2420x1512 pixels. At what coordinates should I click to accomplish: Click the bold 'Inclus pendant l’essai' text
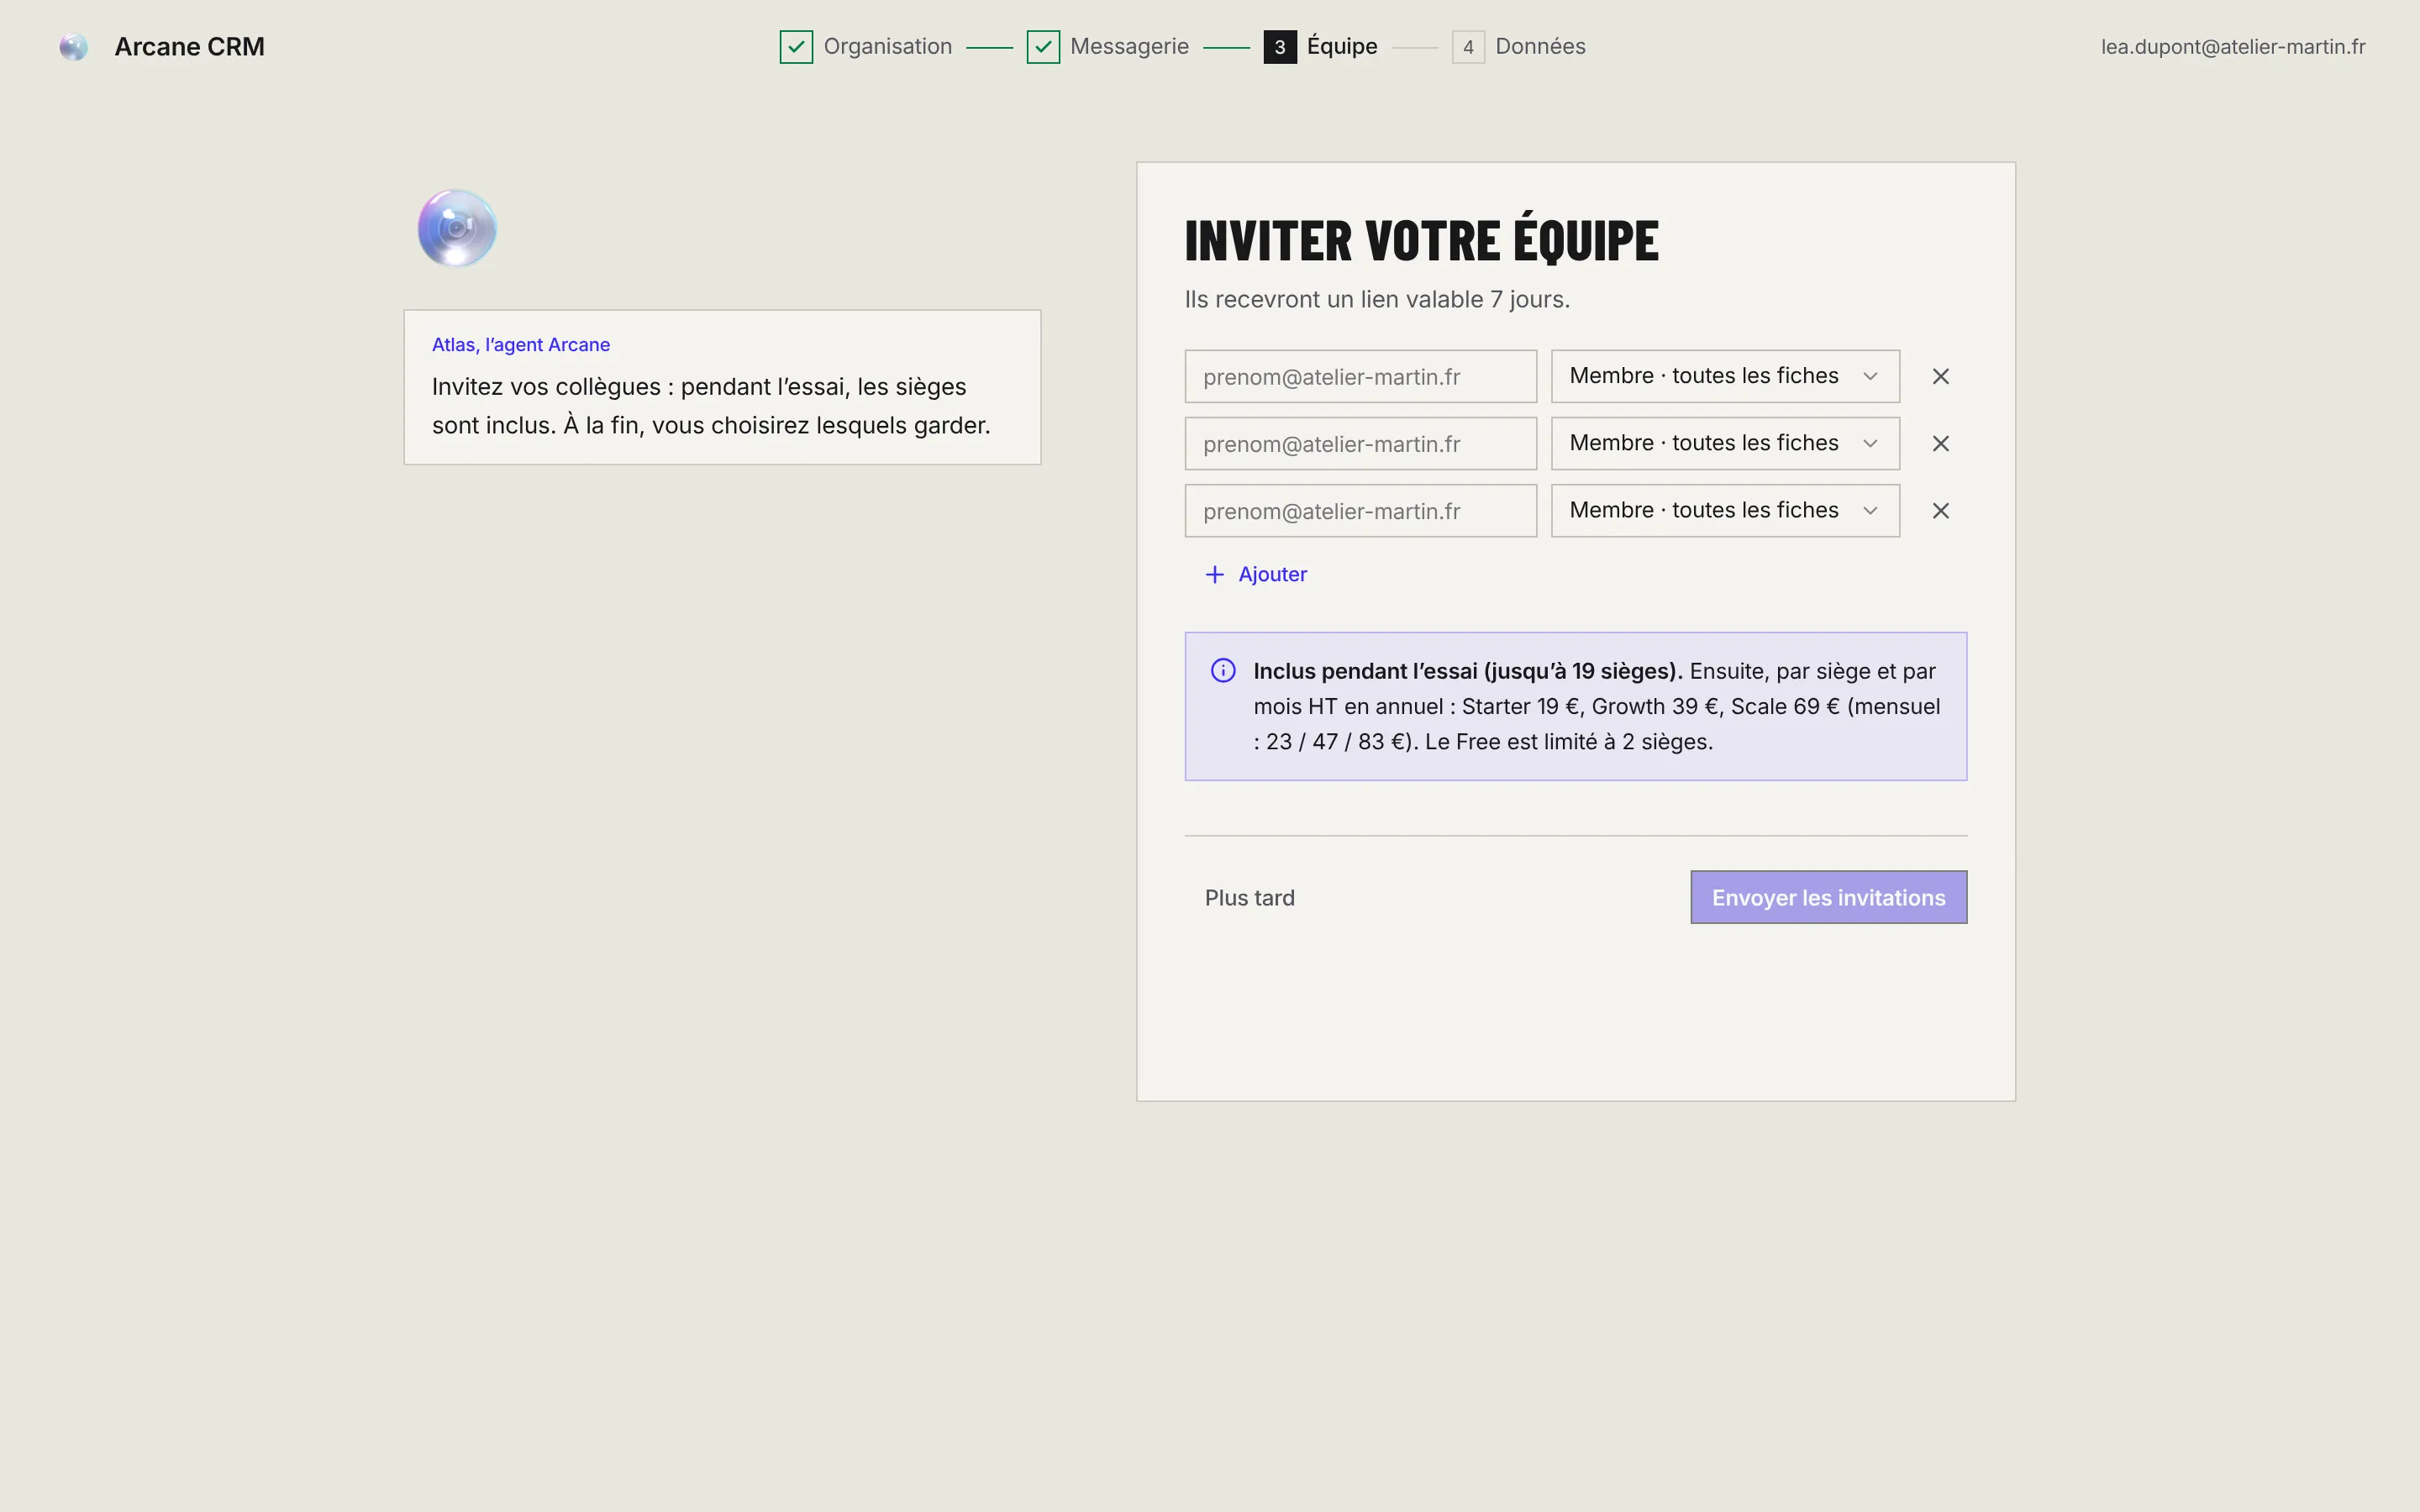tap(1467, 671)
